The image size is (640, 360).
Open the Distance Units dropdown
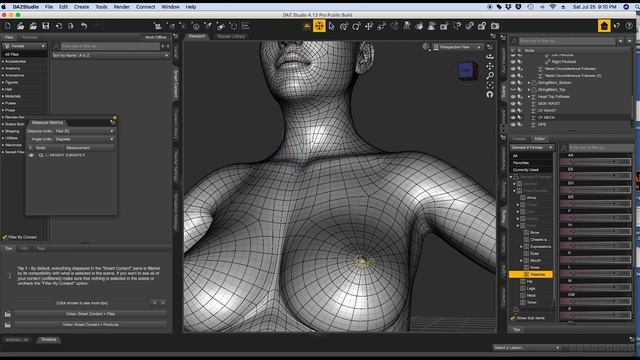point(84,131)
